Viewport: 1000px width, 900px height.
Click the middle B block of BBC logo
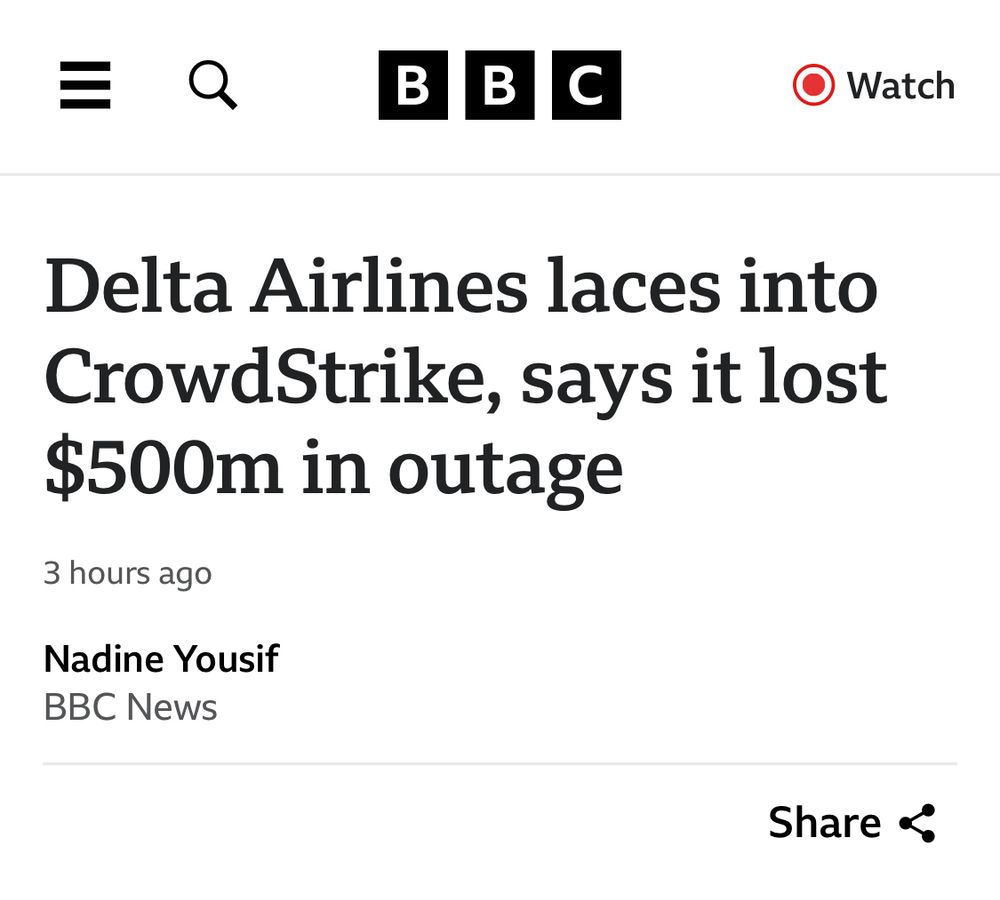[499, 86]
